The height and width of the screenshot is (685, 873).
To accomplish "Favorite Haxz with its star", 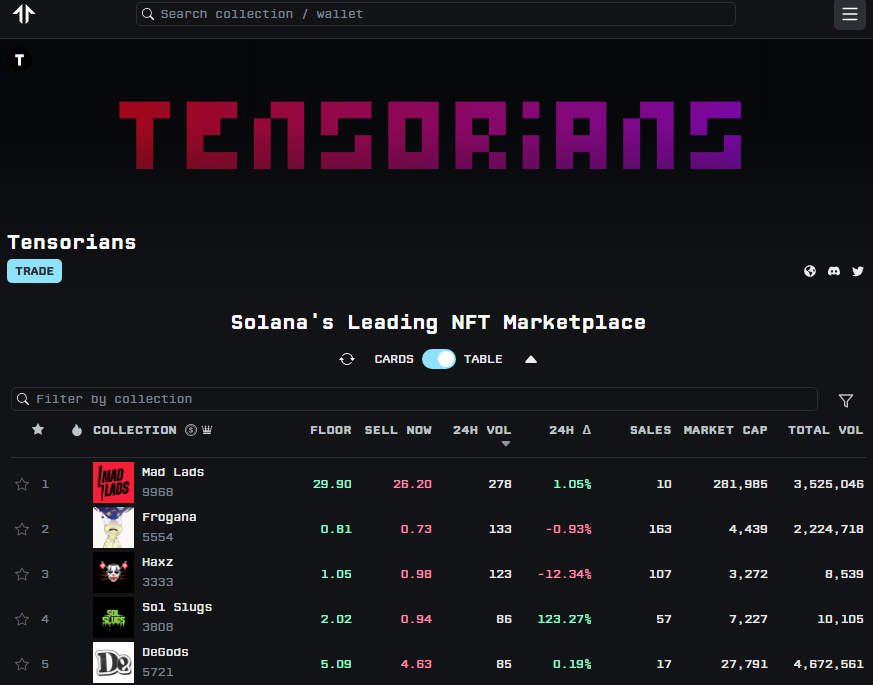I will point(22,574).
